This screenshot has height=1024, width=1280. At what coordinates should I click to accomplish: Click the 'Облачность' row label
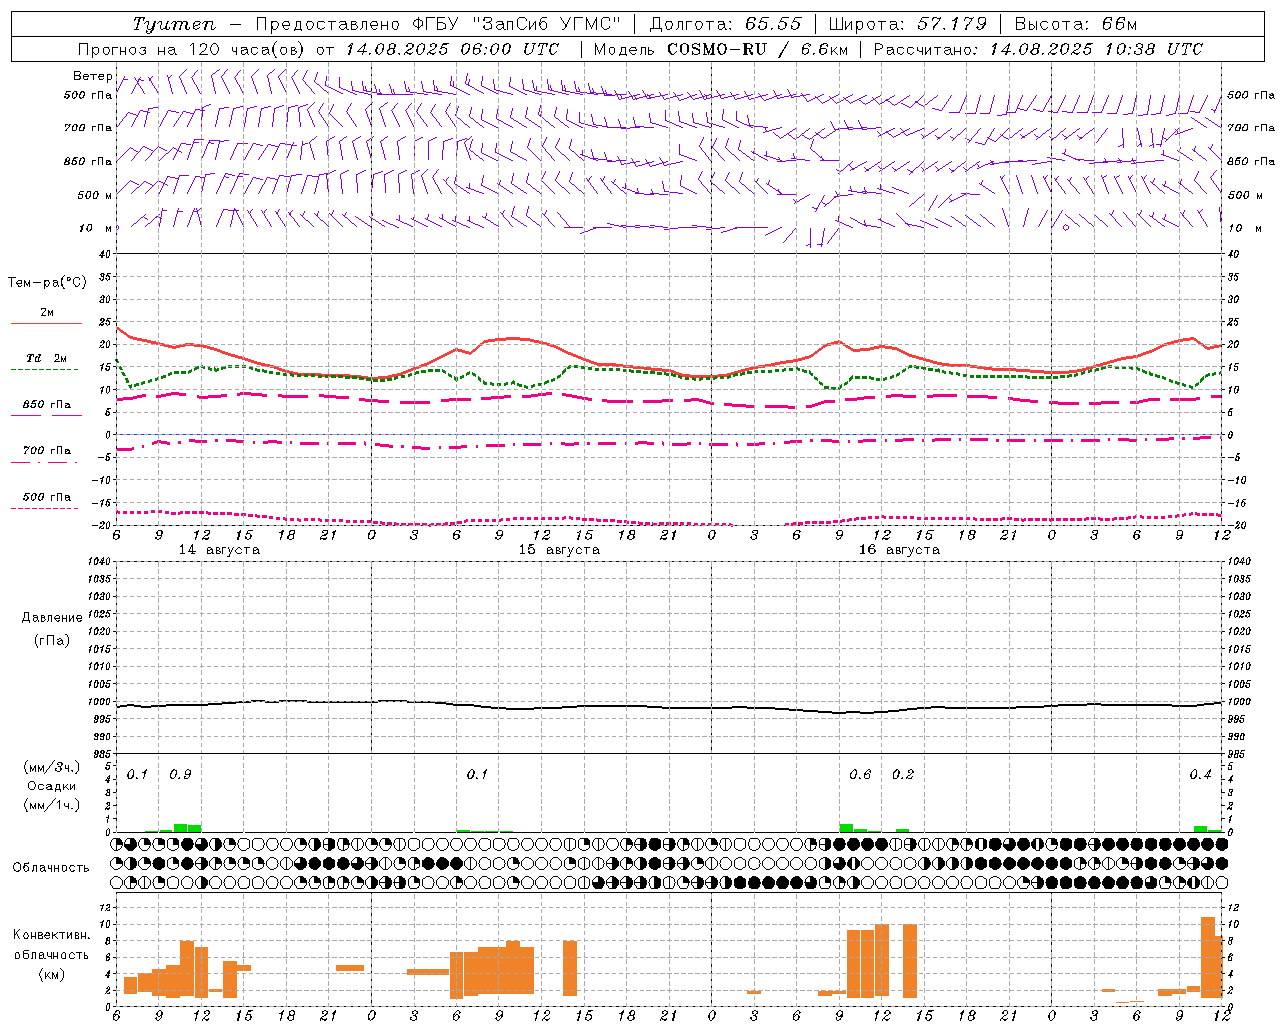click(x=51, y=868)
